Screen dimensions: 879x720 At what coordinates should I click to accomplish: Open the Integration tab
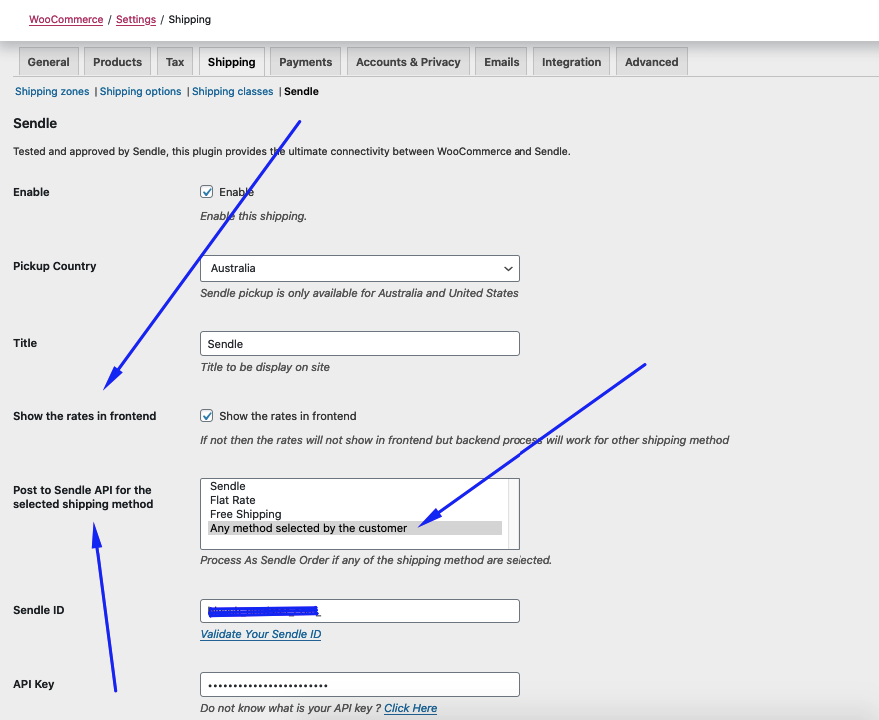coord(571,62)
